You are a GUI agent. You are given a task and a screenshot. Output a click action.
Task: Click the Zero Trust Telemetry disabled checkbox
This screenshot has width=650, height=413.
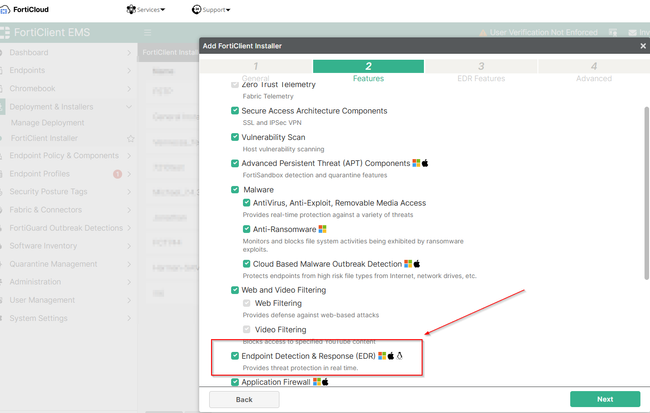(235, 85)
